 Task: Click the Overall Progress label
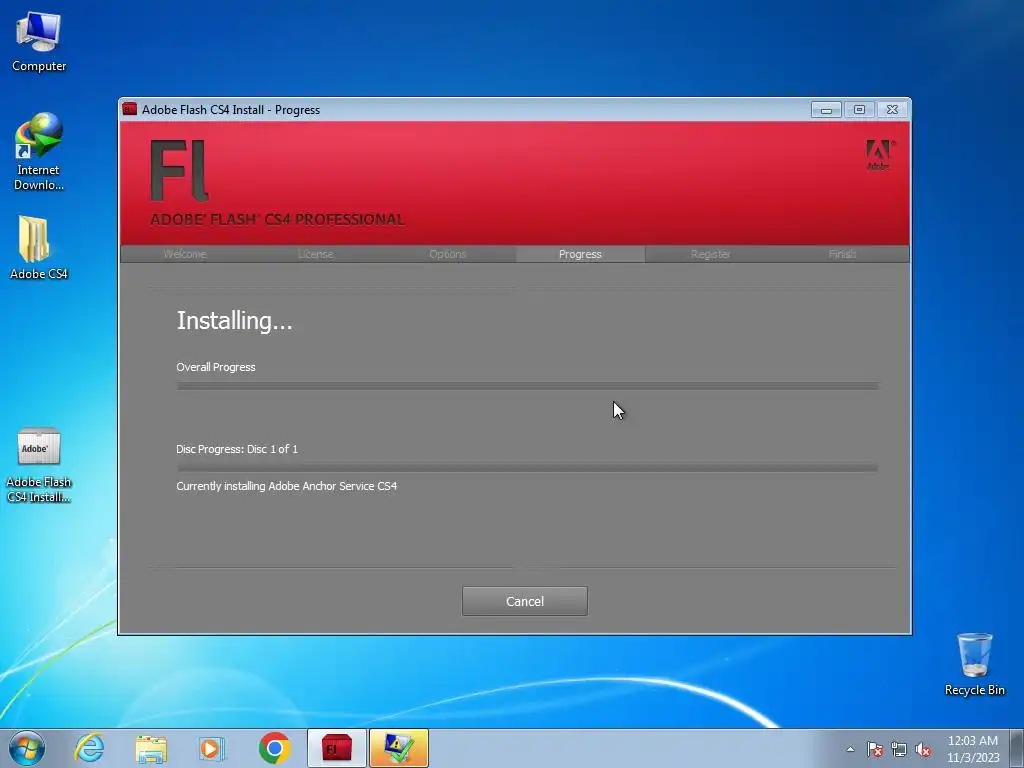pyautogui.click(x=216, y=367)
